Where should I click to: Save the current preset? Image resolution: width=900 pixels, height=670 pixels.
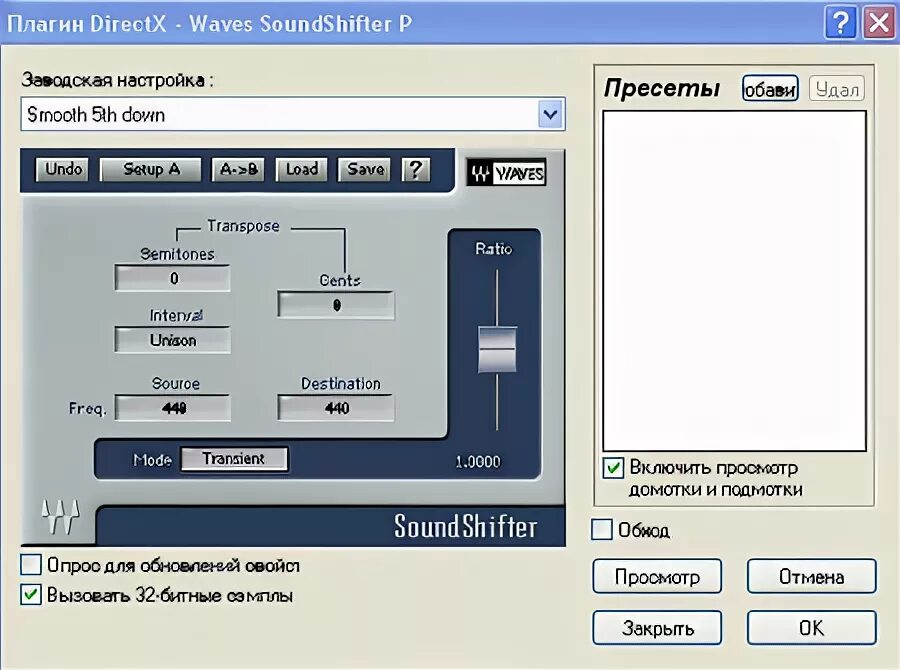[x=364, y=169]
